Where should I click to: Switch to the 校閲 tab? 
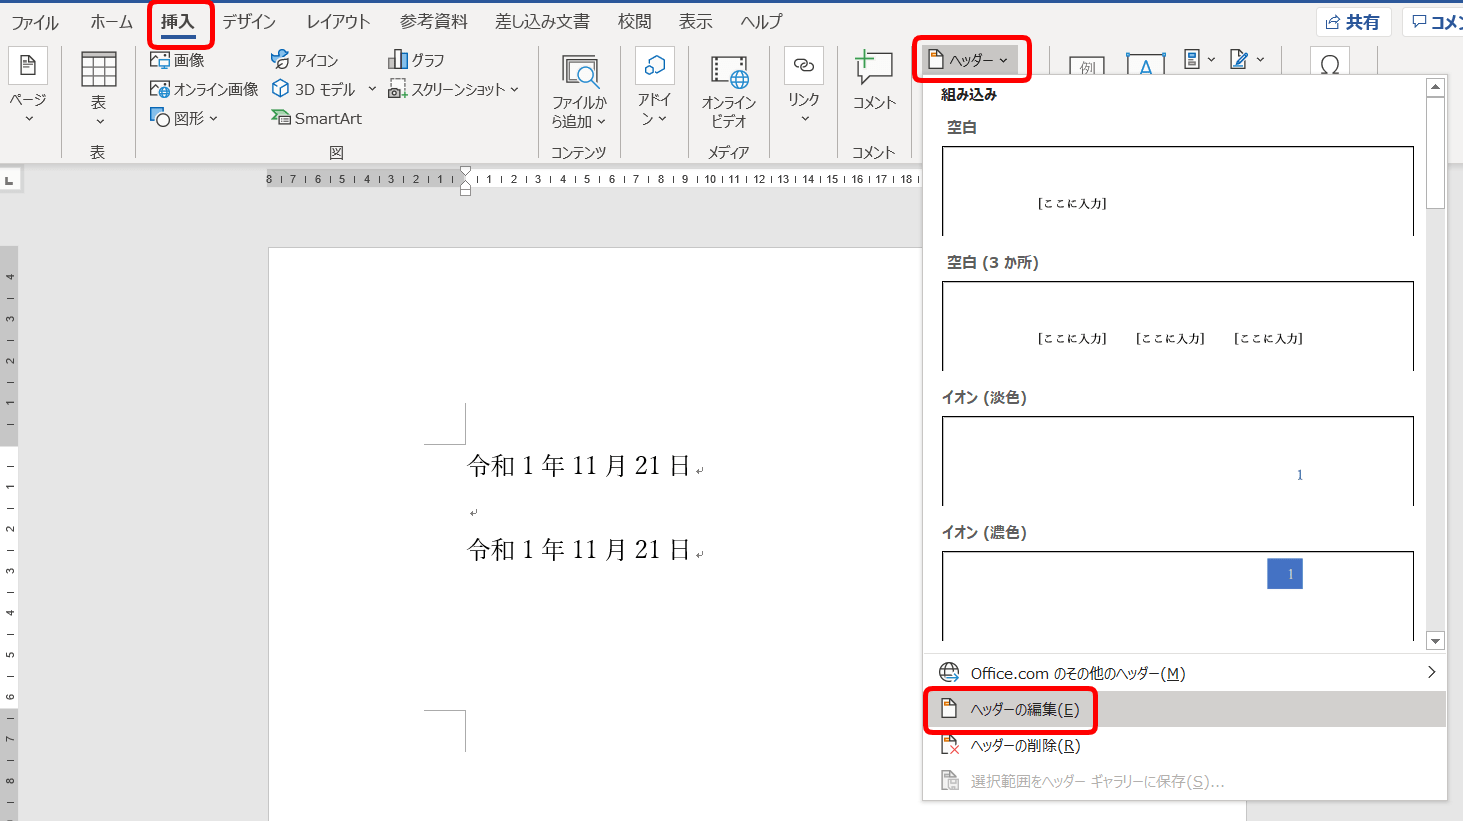click(634, 22)
